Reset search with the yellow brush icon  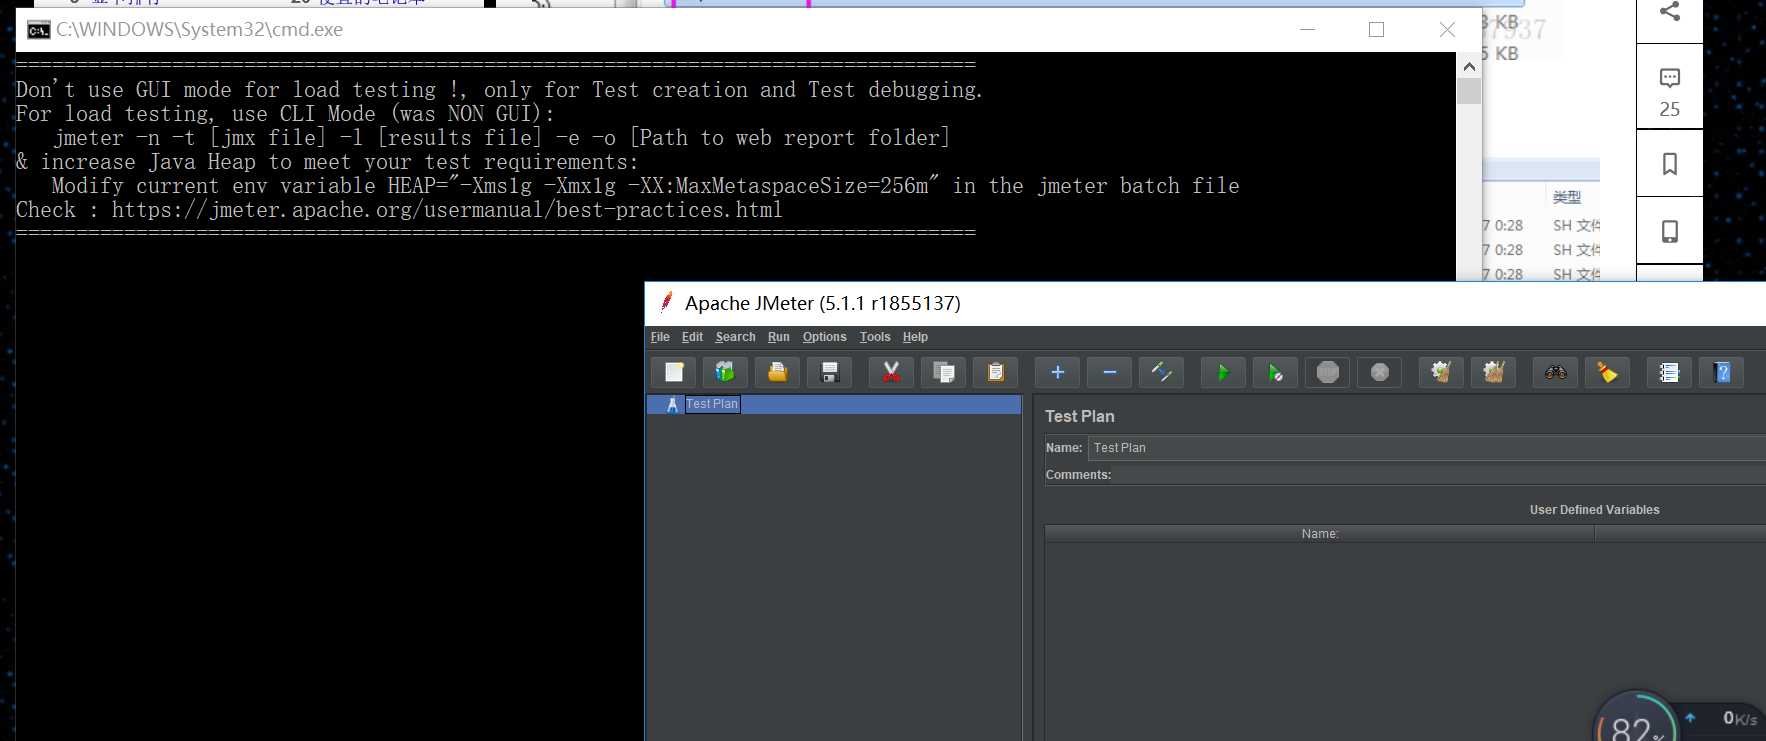(x=1607, y=372)
